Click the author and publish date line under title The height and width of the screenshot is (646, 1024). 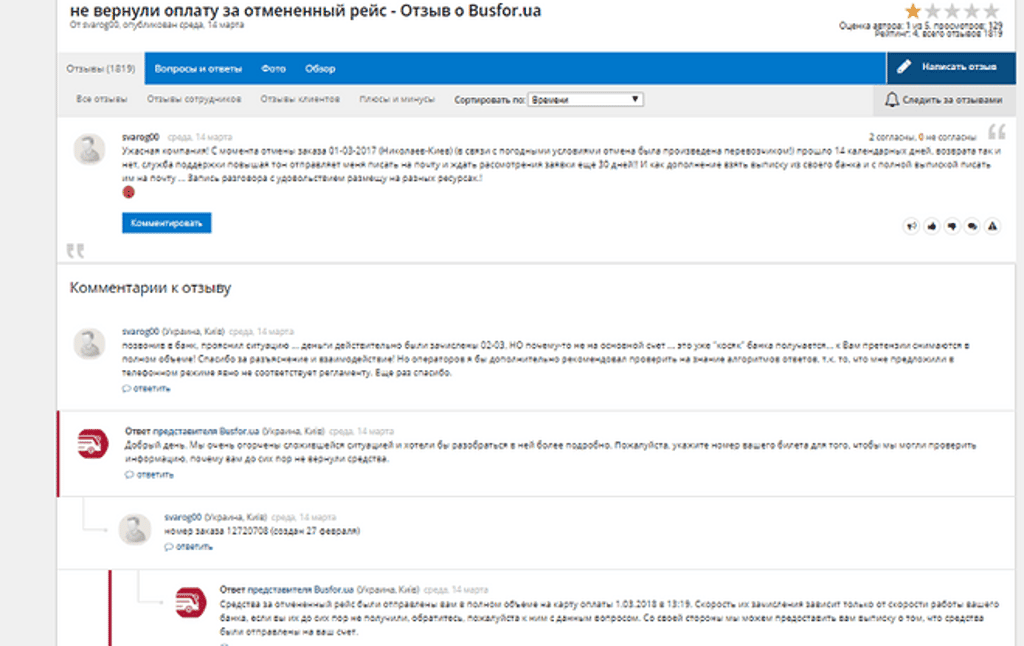click(x=157, y=25)
